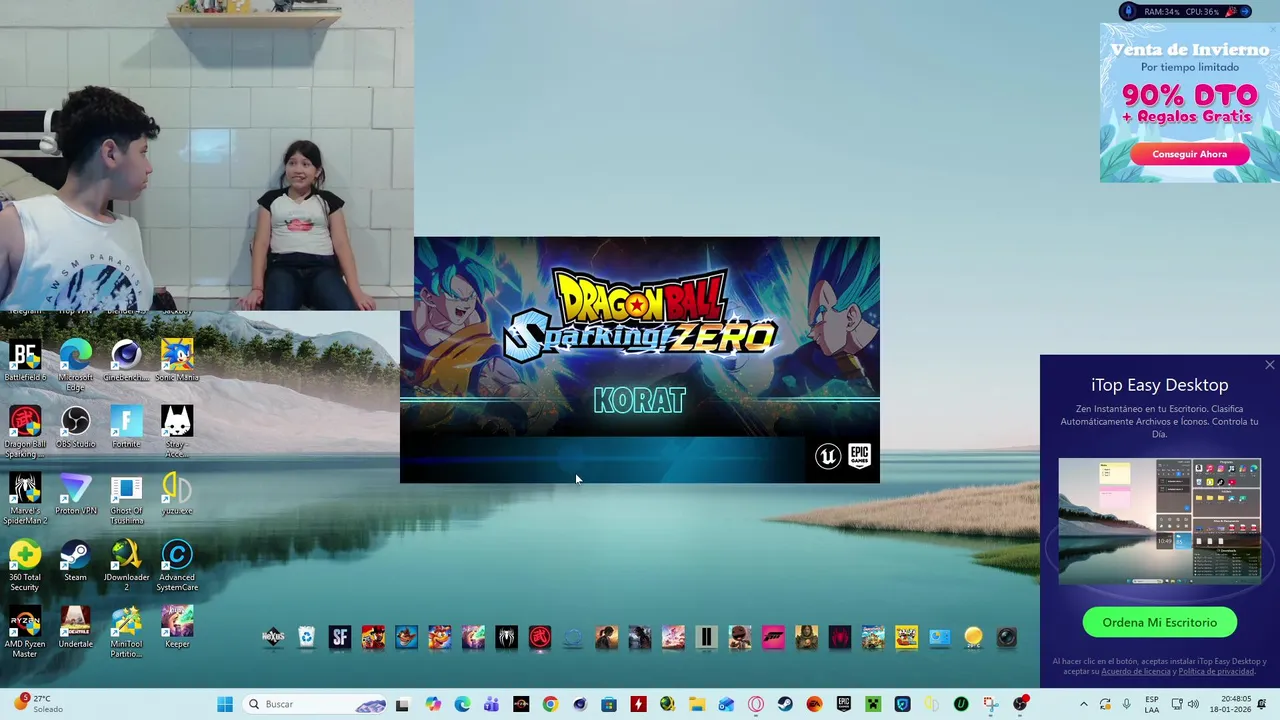
Task: Click the iTop Easy Desktop preview image
Action: tap(1160, 520)
